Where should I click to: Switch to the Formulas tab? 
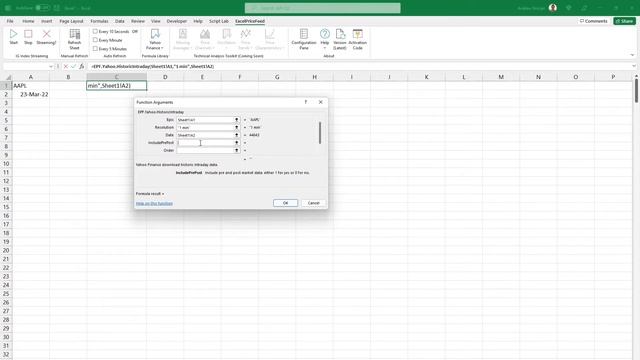[x=99, y=21]
